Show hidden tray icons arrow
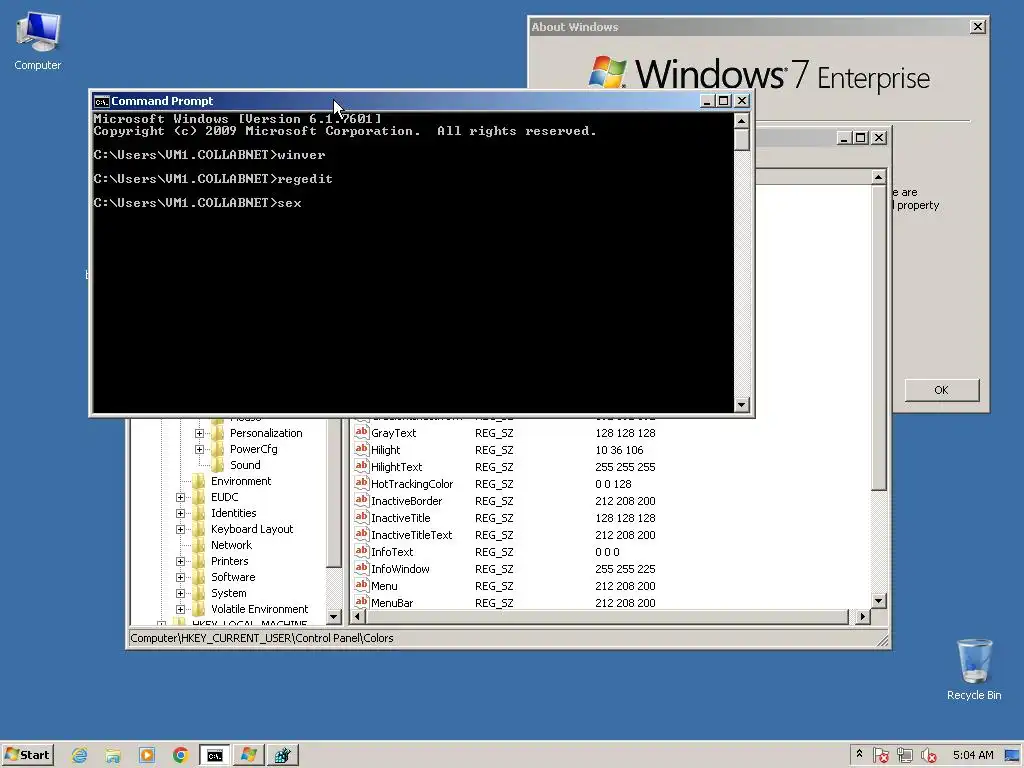 click(x=859, y=754)
